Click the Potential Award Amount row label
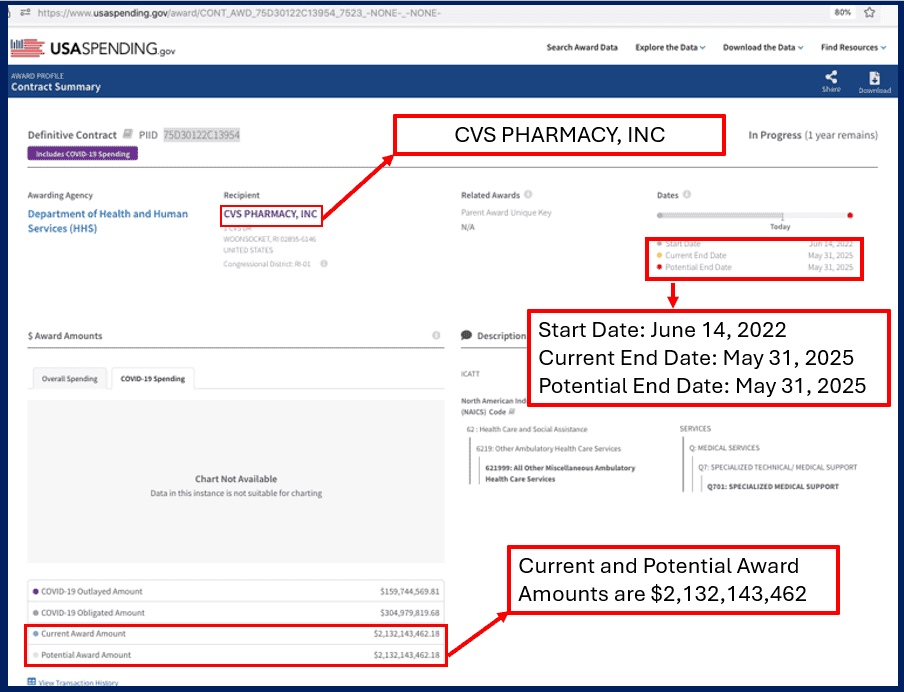 click(86, 655)
